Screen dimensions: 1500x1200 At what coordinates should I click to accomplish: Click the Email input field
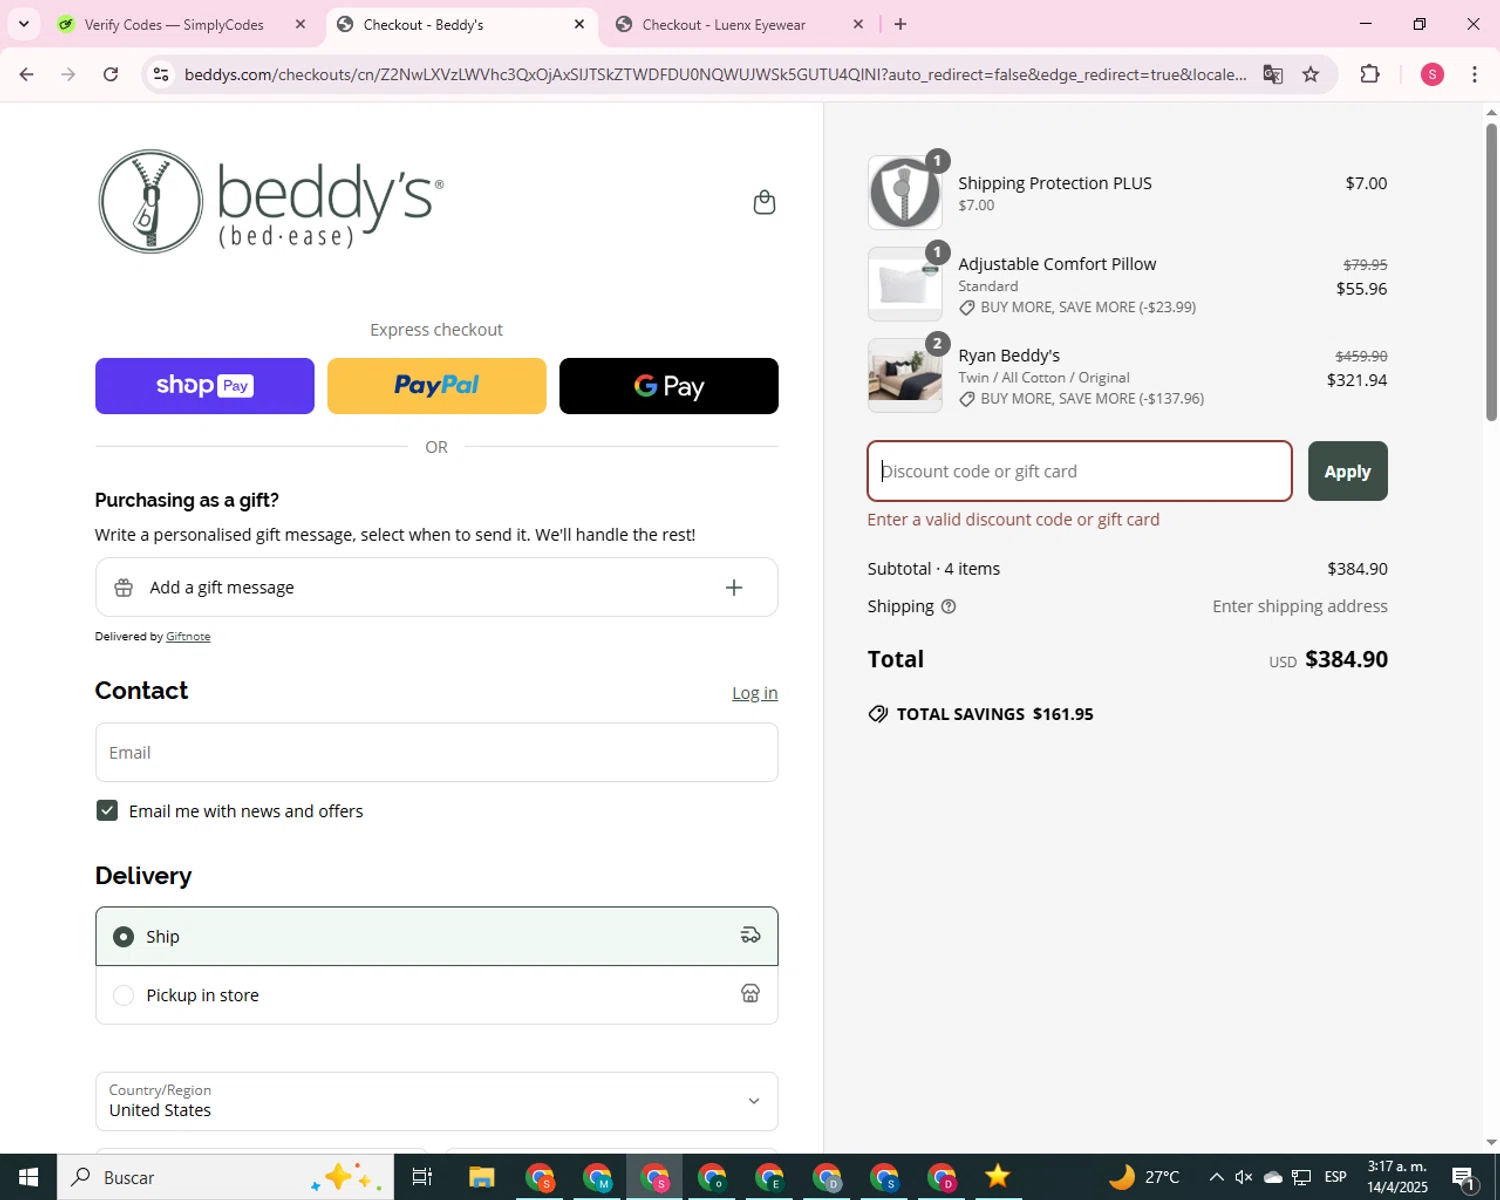coord(436,752)
